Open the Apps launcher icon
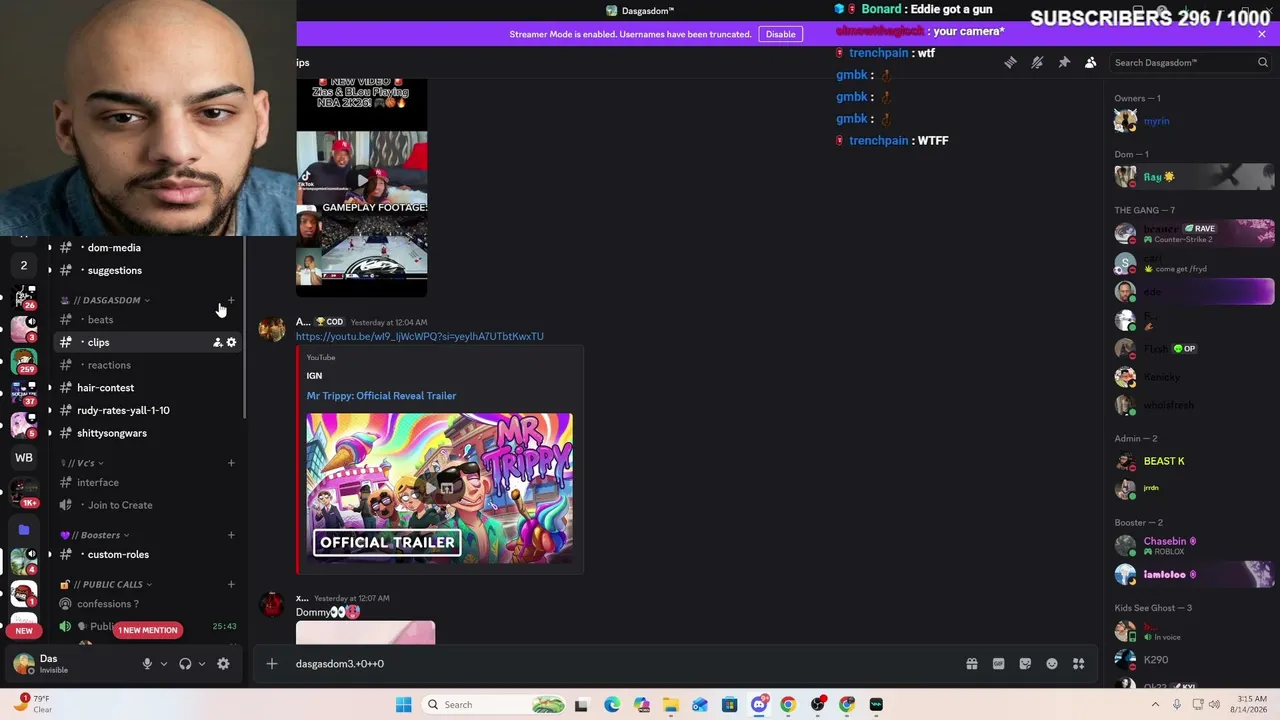The image size is (1280, 720). (x=1079, y=664)
